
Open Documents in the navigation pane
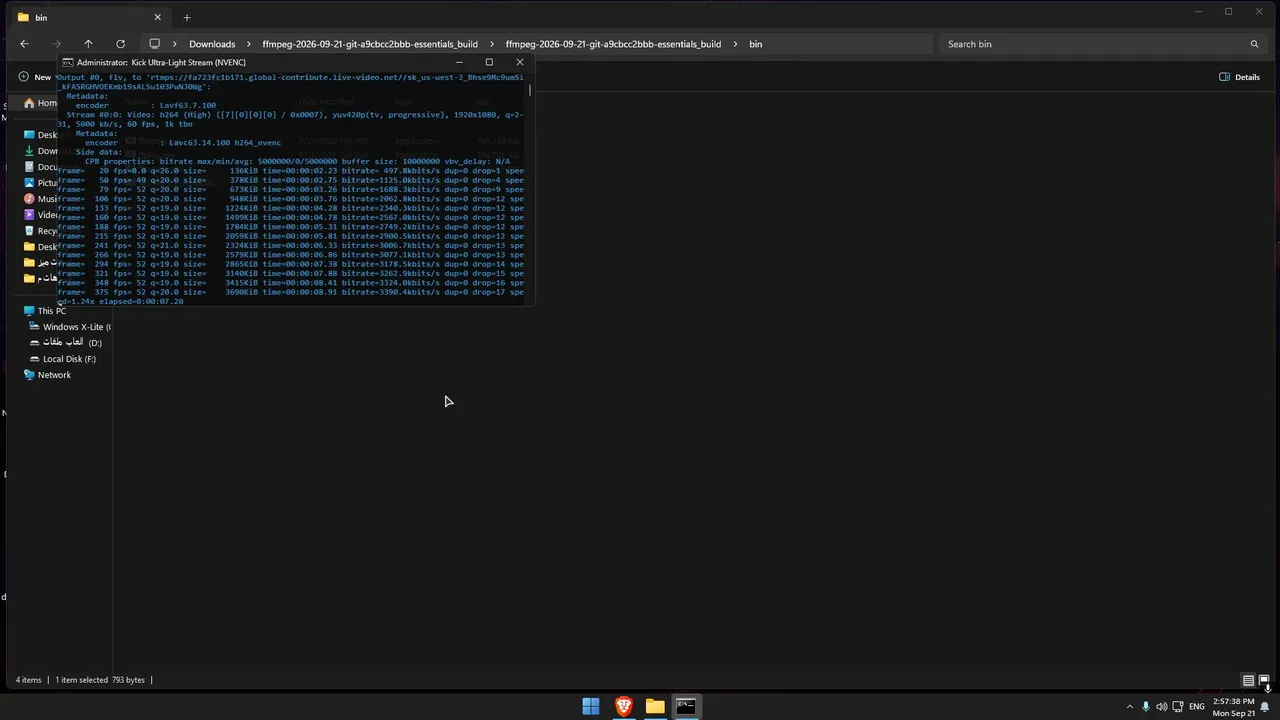click(x=40, y=167)
